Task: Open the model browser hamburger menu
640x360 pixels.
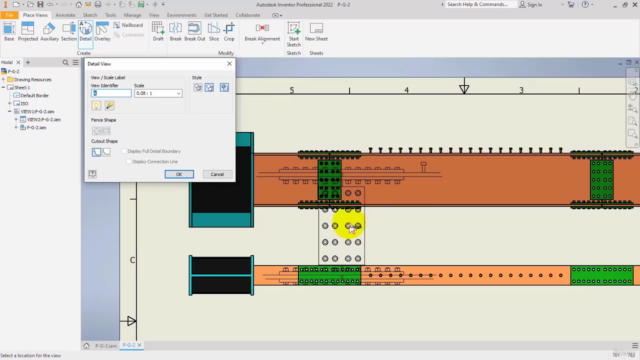Action: tap(76, 62)
